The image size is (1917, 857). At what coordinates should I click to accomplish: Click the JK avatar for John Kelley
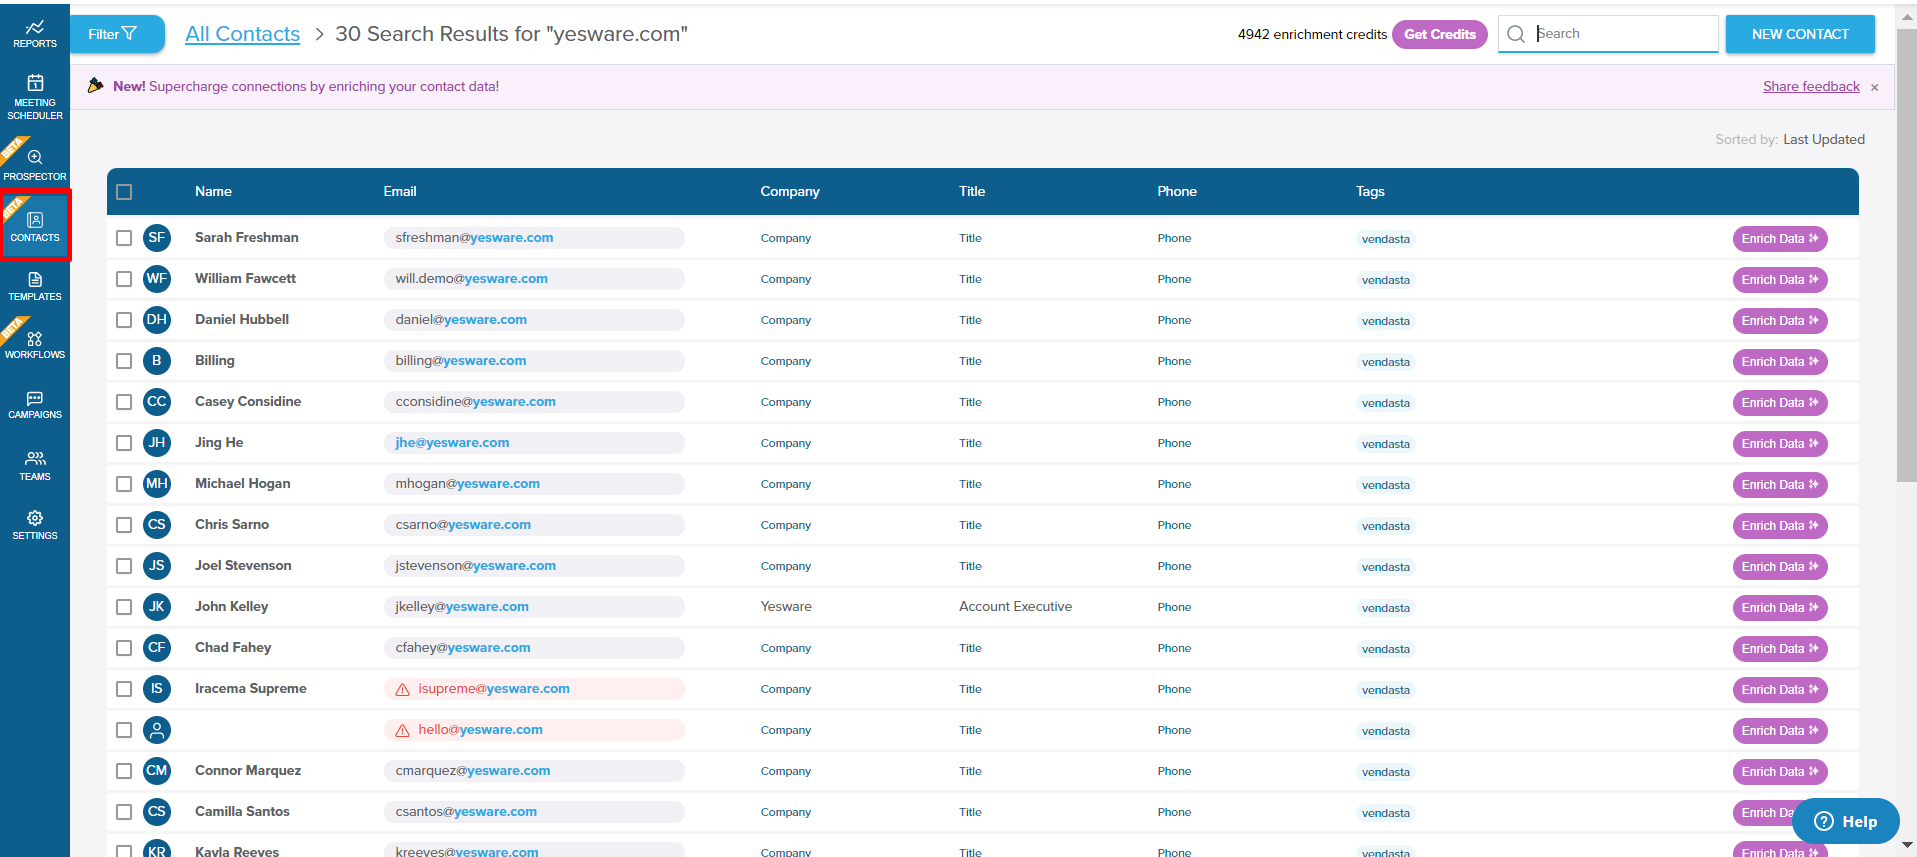[x=157, y=607]
